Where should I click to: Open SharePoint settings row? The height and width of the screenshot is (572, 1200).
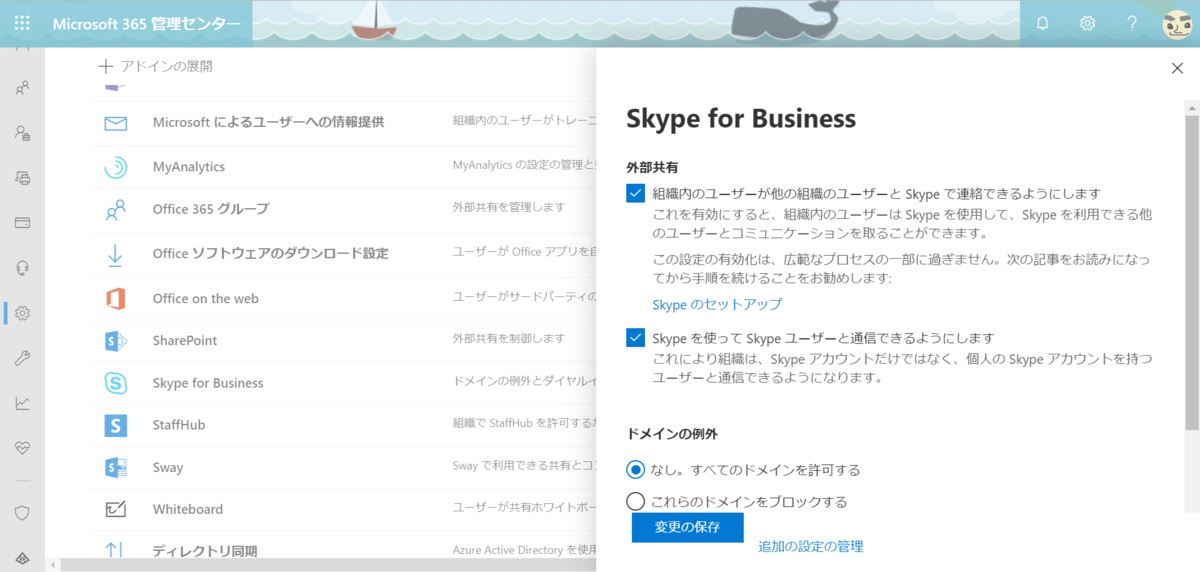click(342, 340)
